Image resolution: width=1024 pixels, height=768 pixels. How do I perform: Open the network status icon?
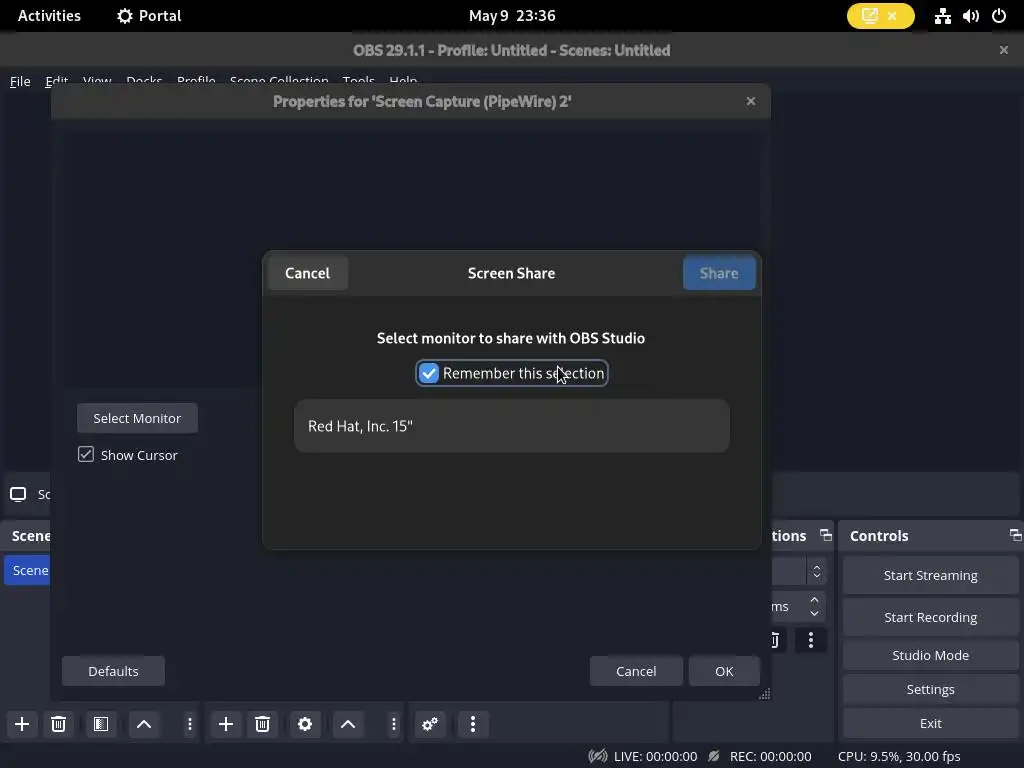942,16
